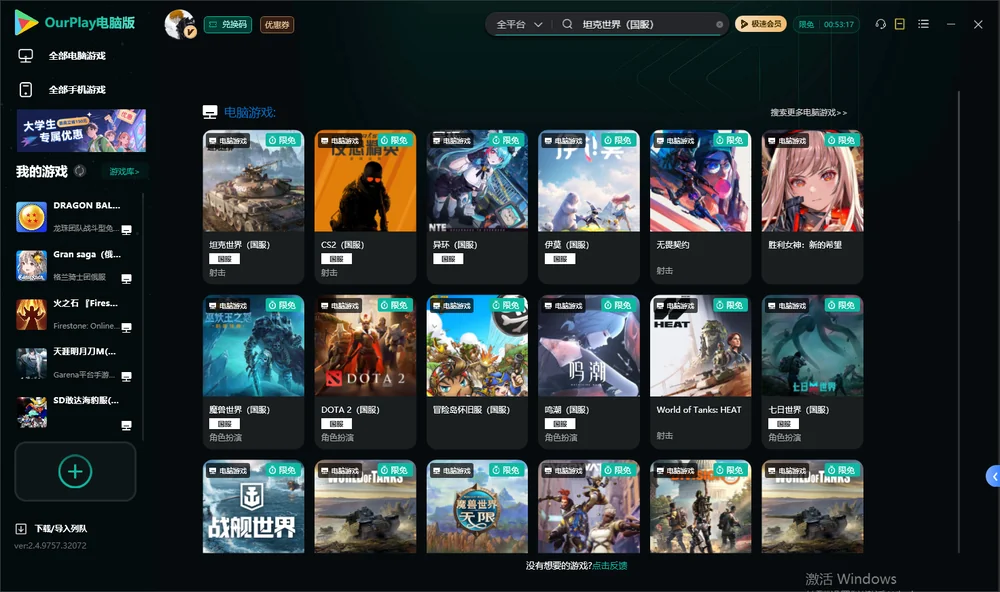The image size is (1000, 592).
Task: Click the PC icon on DRAGON BALL row
Action: (x=126, y=230)
